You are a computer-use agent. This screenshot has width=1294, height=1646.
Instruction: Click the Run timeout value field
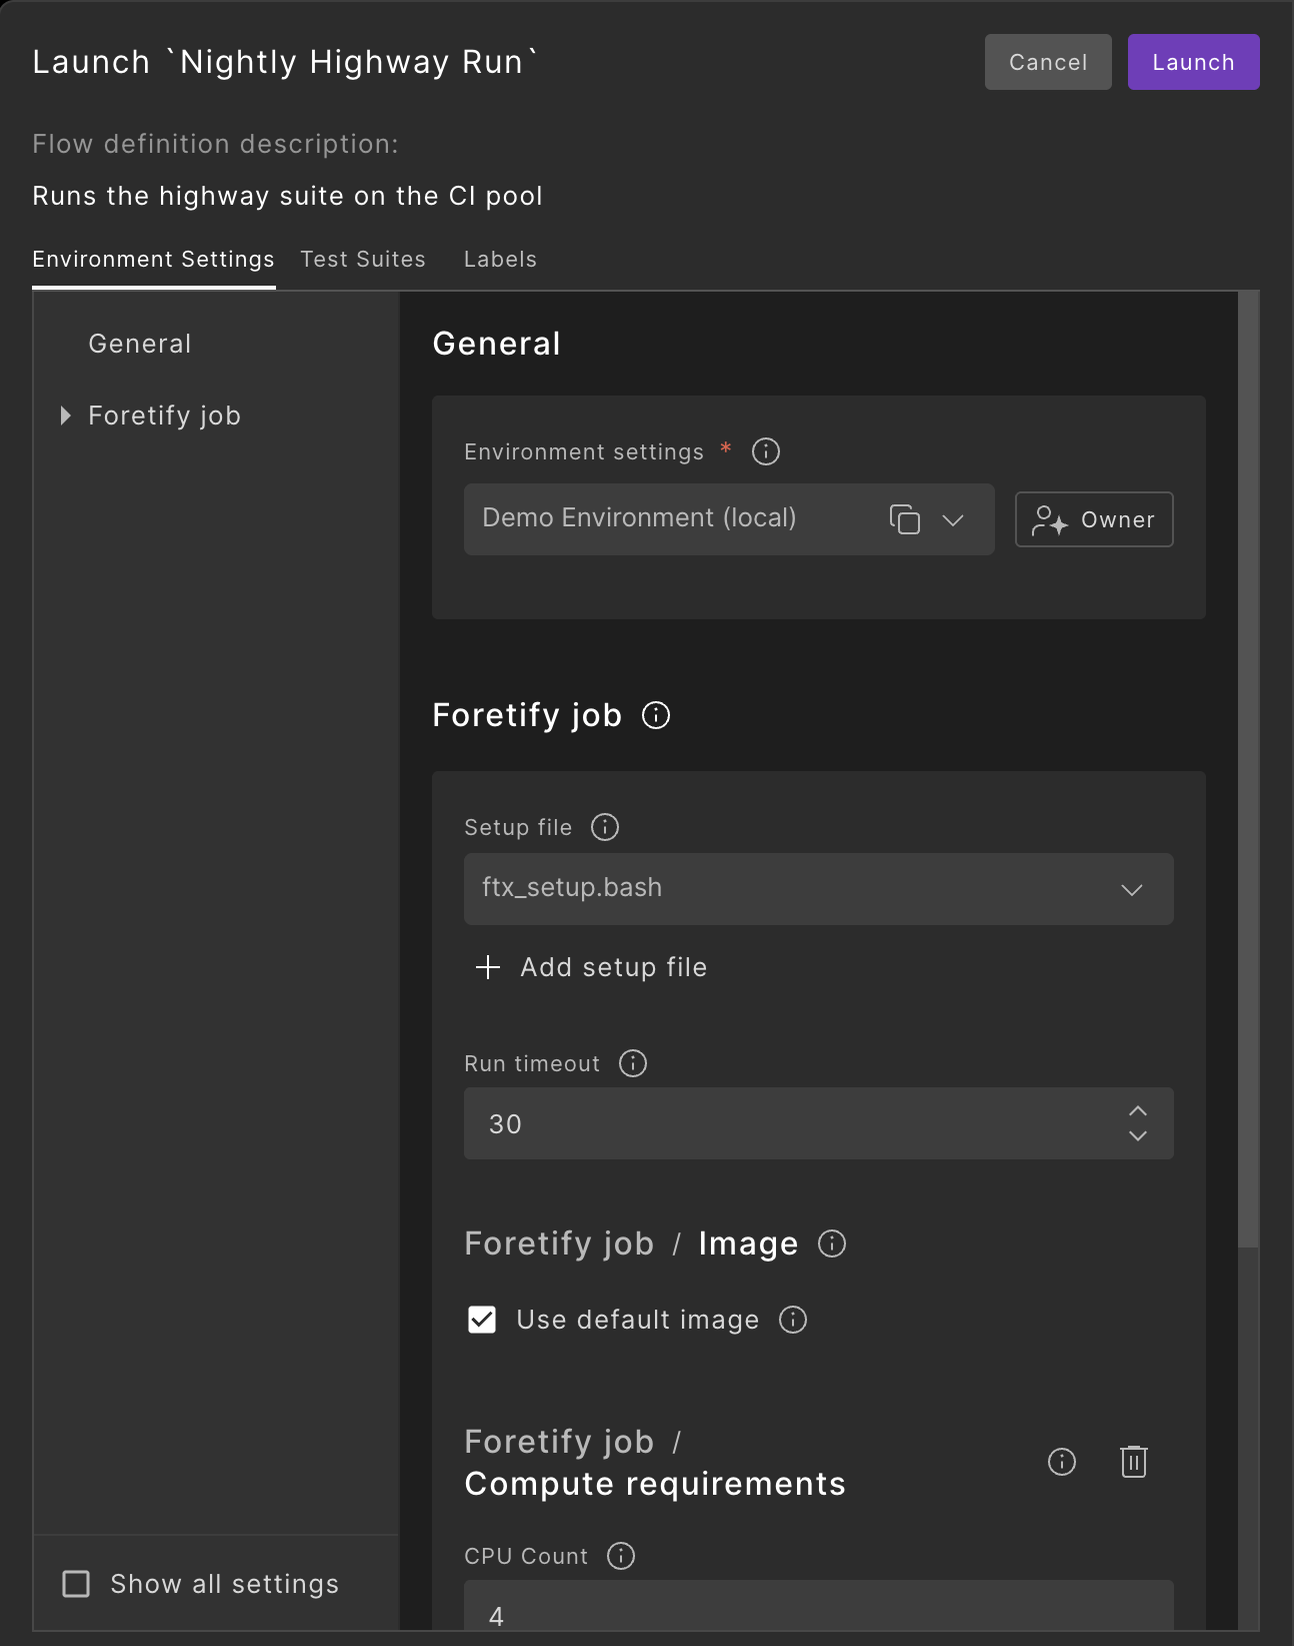819,1124
